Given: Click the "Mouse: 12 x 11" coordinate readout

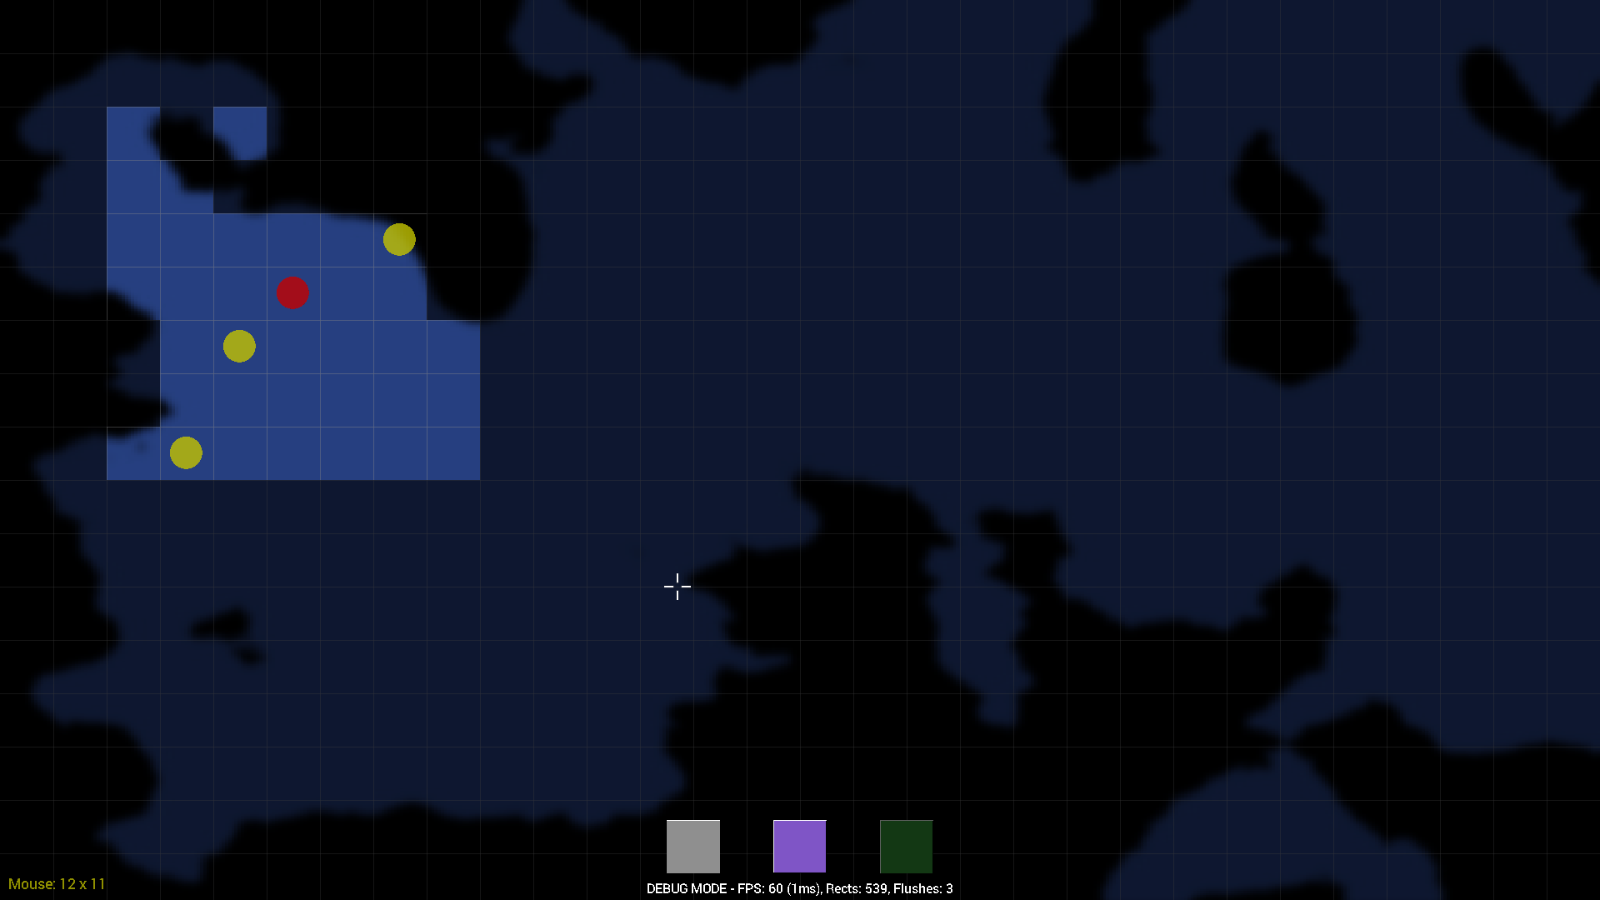Looking at the screenshot, I should coord(57,884).
